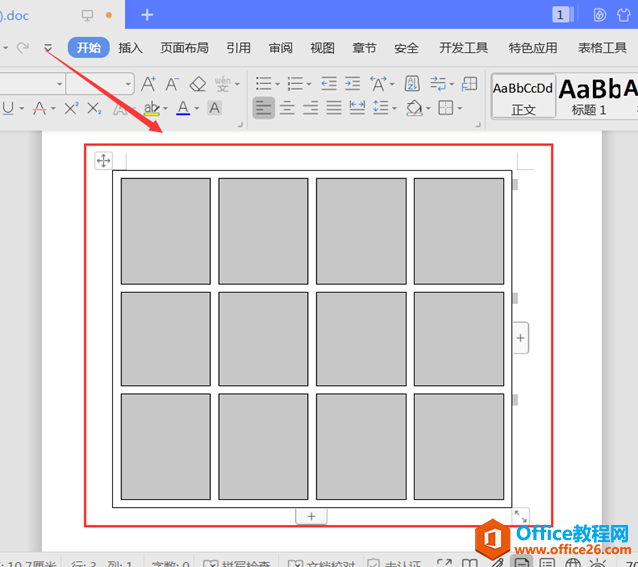The height and width of the screenshot is (567, 638).
Task: Open a new document tab with plus button
Action: (147, 15)
